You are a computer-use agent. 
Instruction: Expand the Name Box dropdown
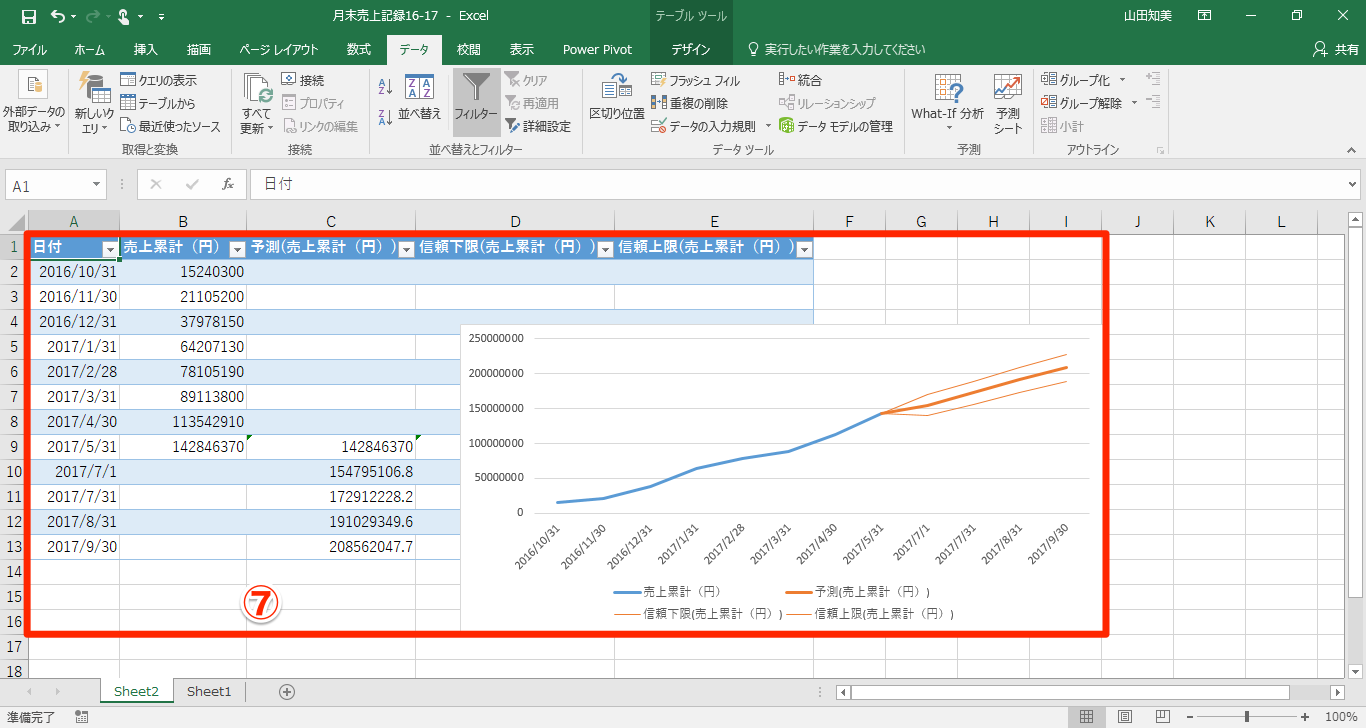(97, 185)
